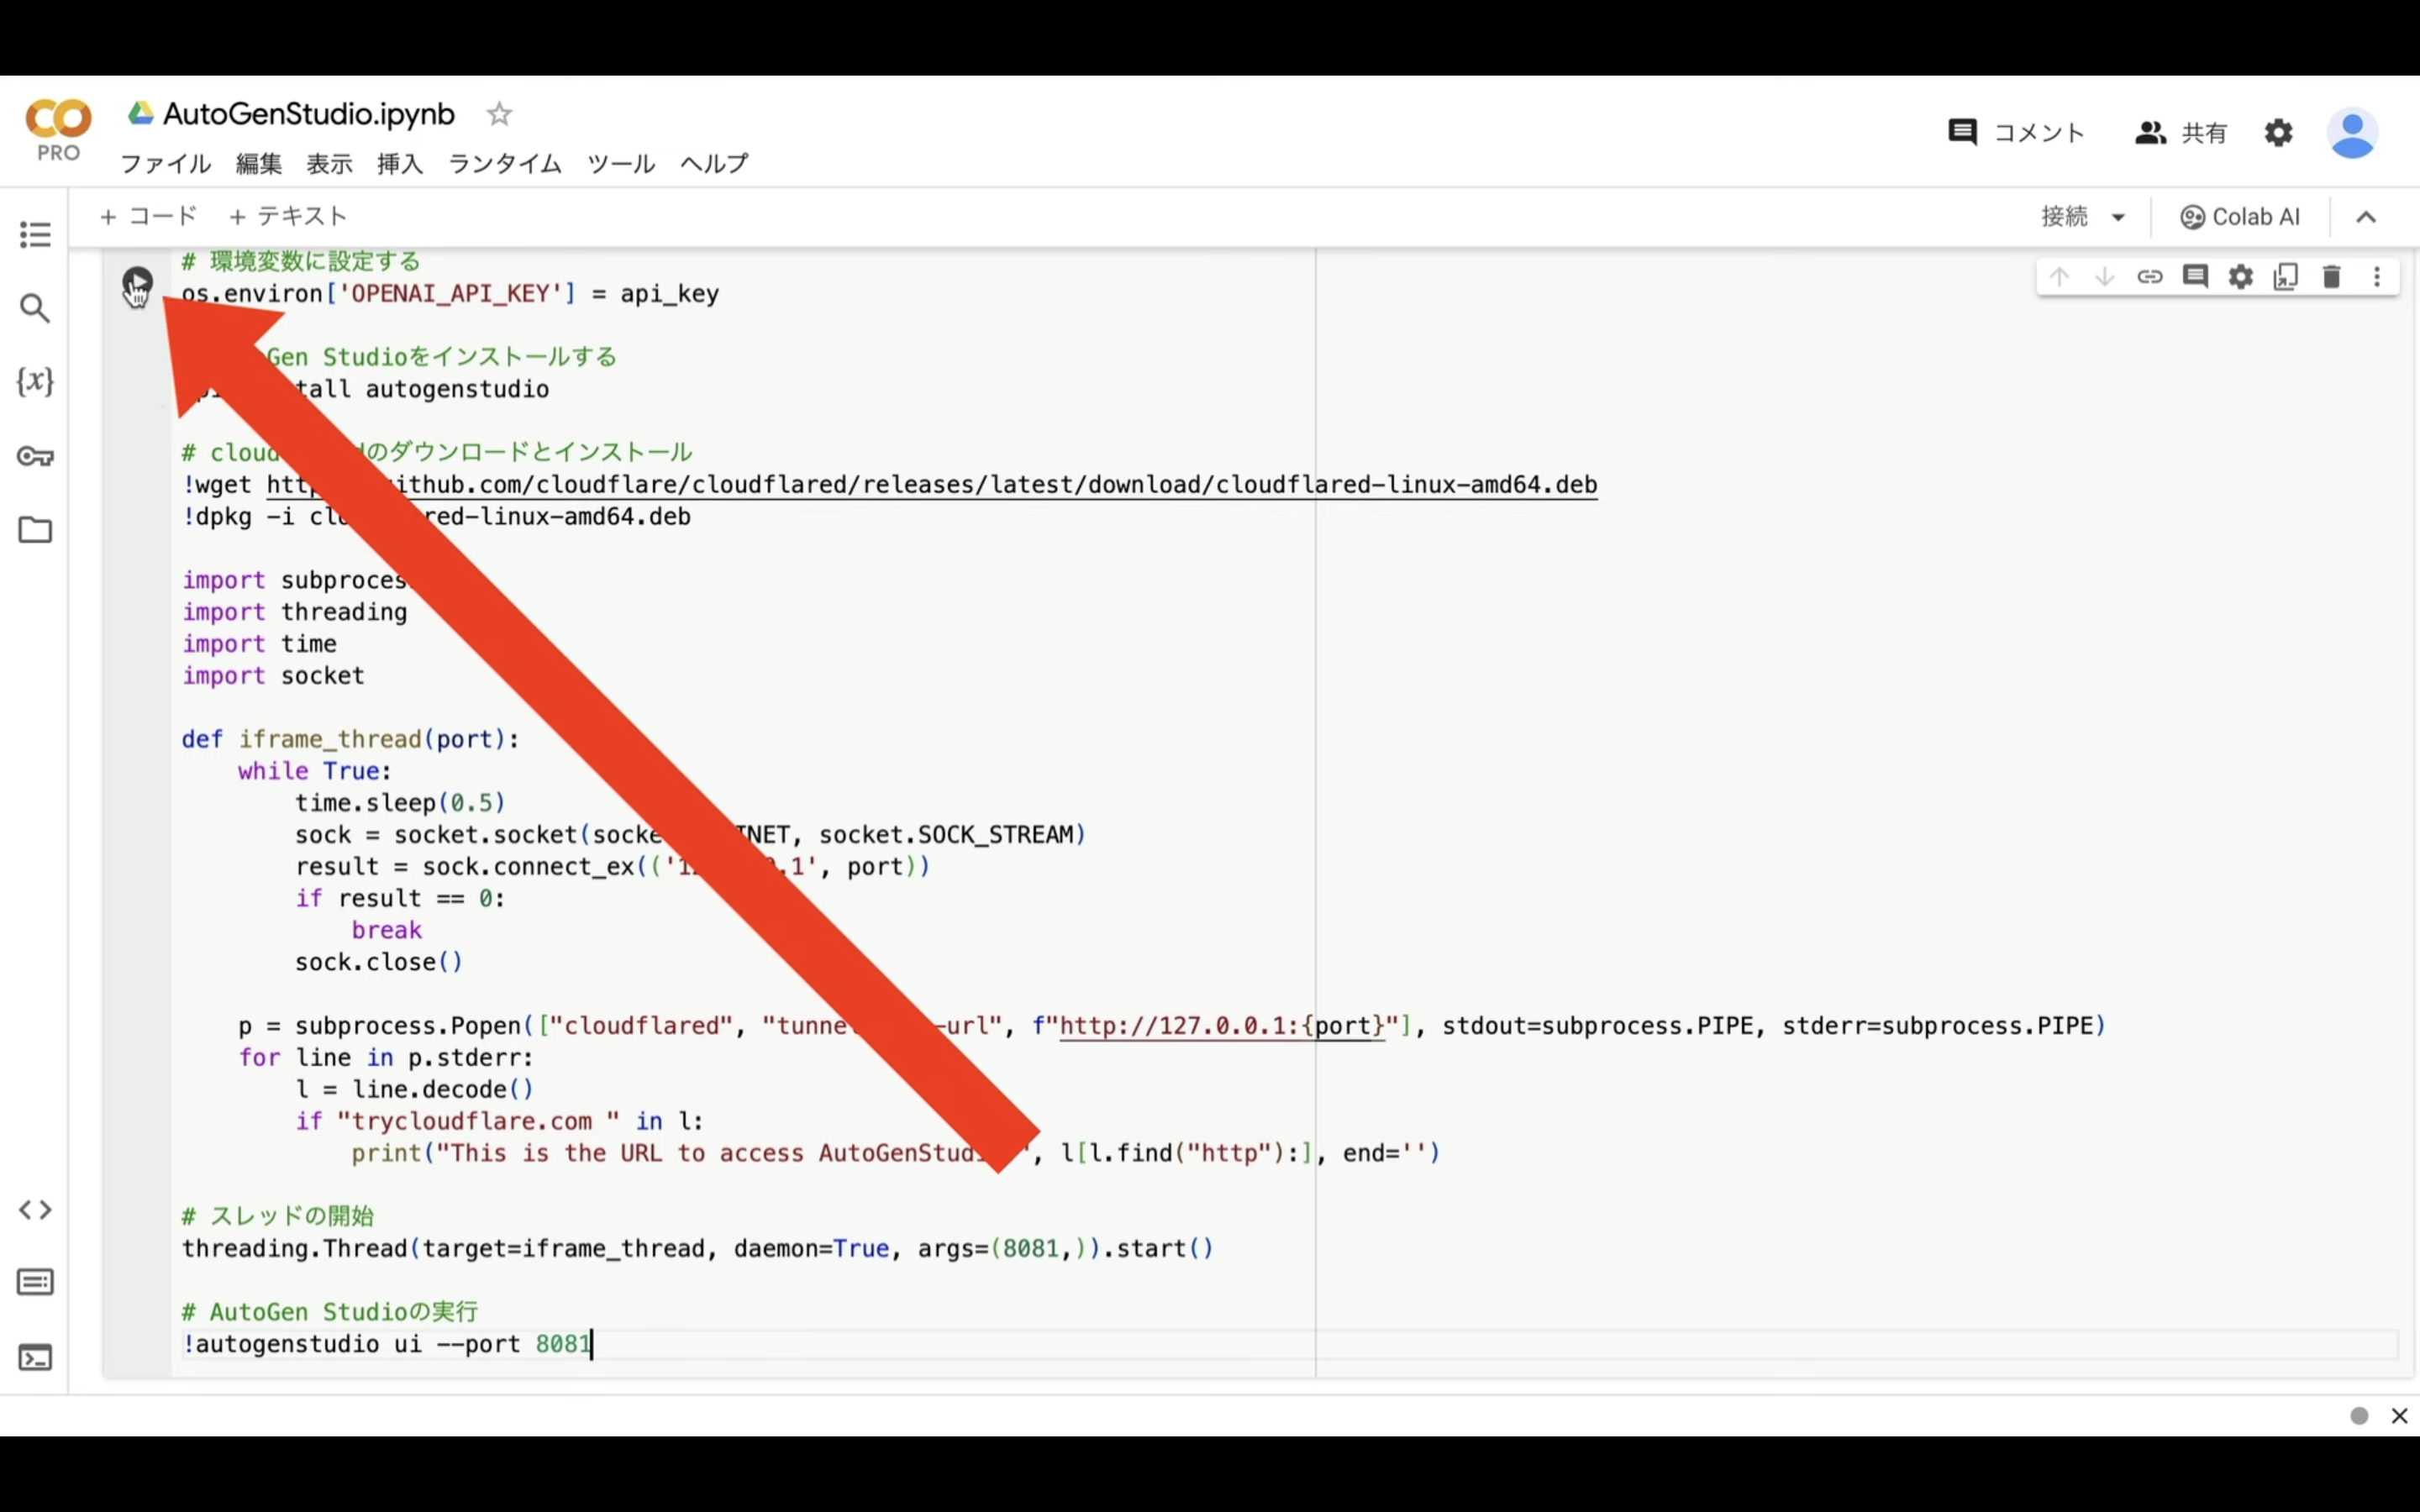This screenshot has height=1512, width=2420.
Task: Open the コメント panel
Action: 2016,132
